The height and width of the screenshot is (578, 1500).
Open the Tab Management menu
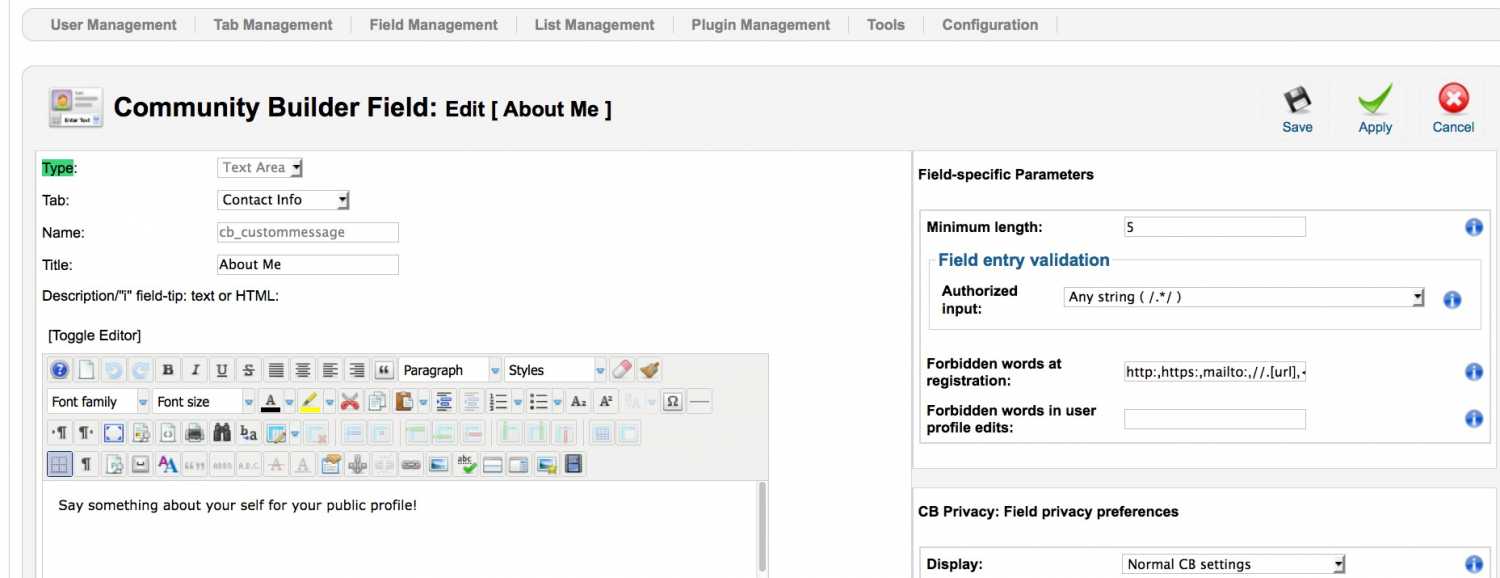click(273, 25)
